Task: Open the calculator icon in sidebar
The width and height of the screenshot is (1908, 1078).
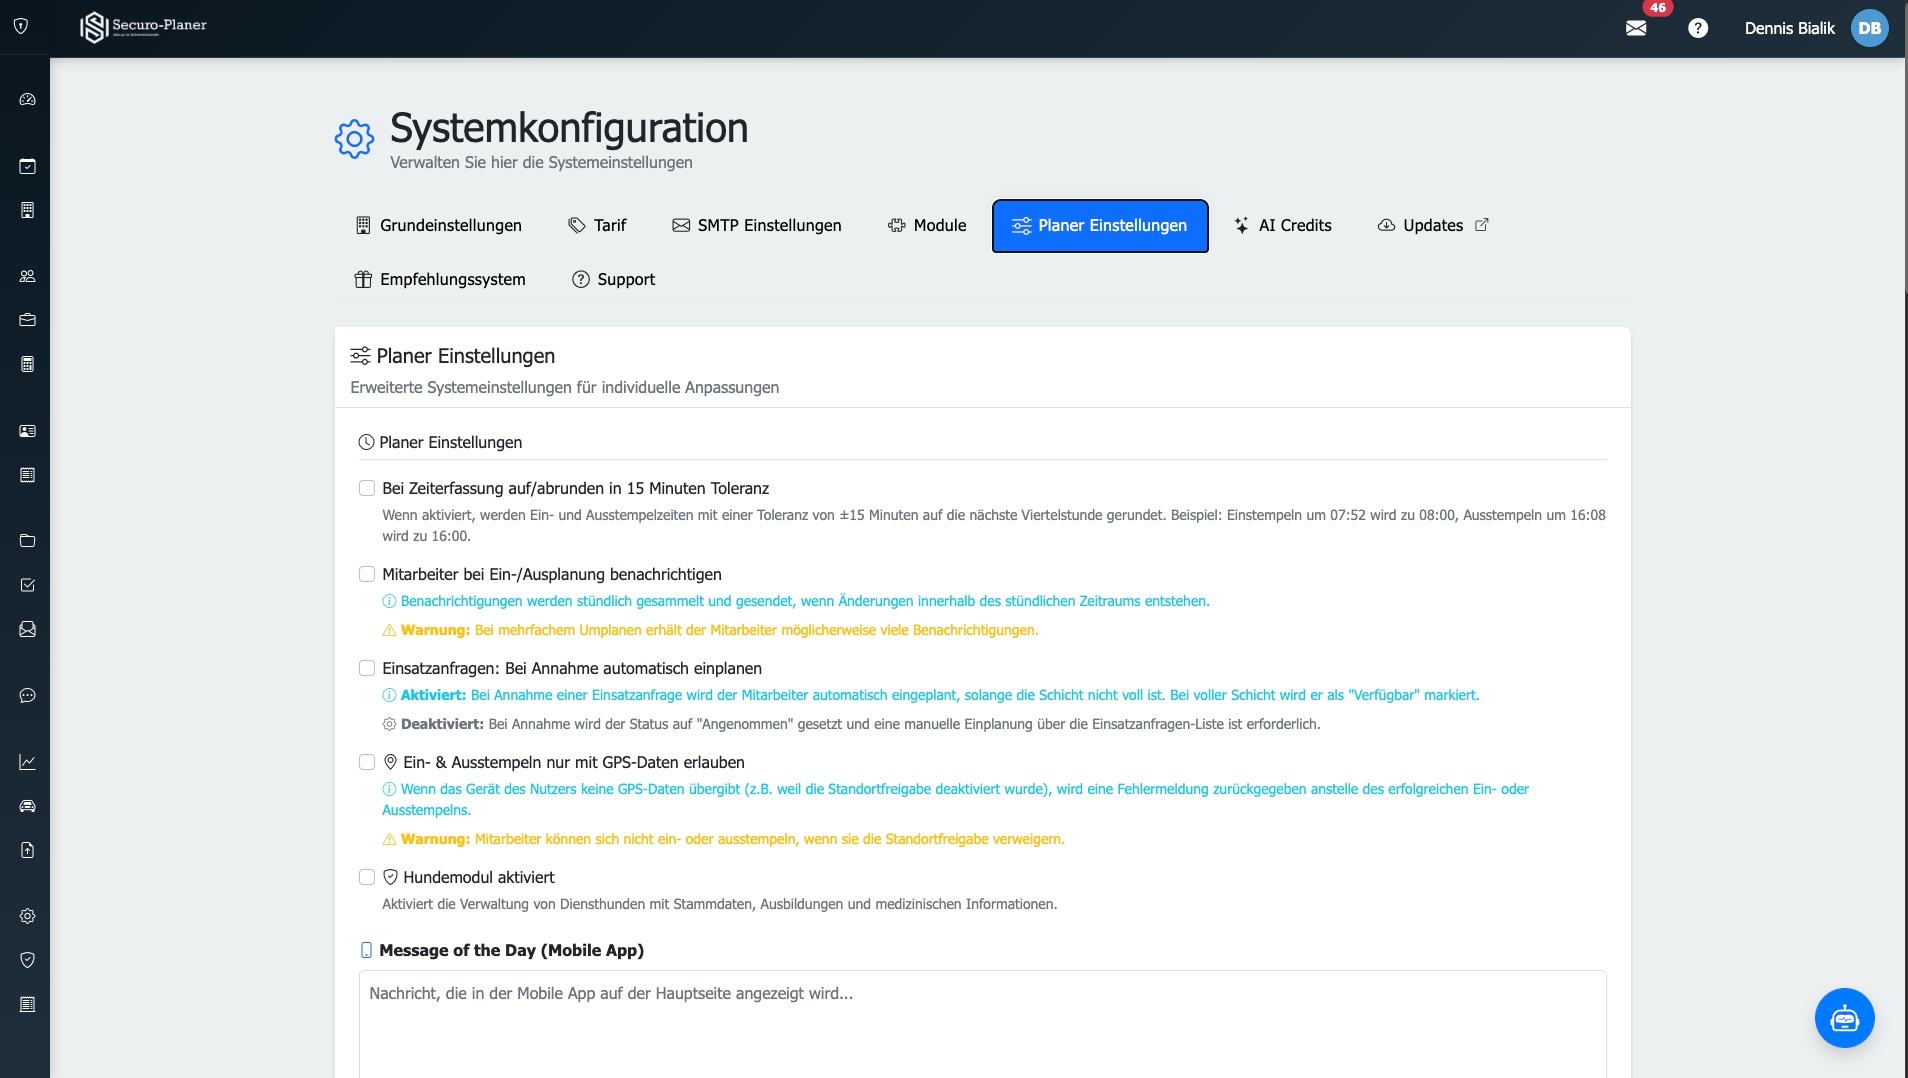Action: click(27, 364)
